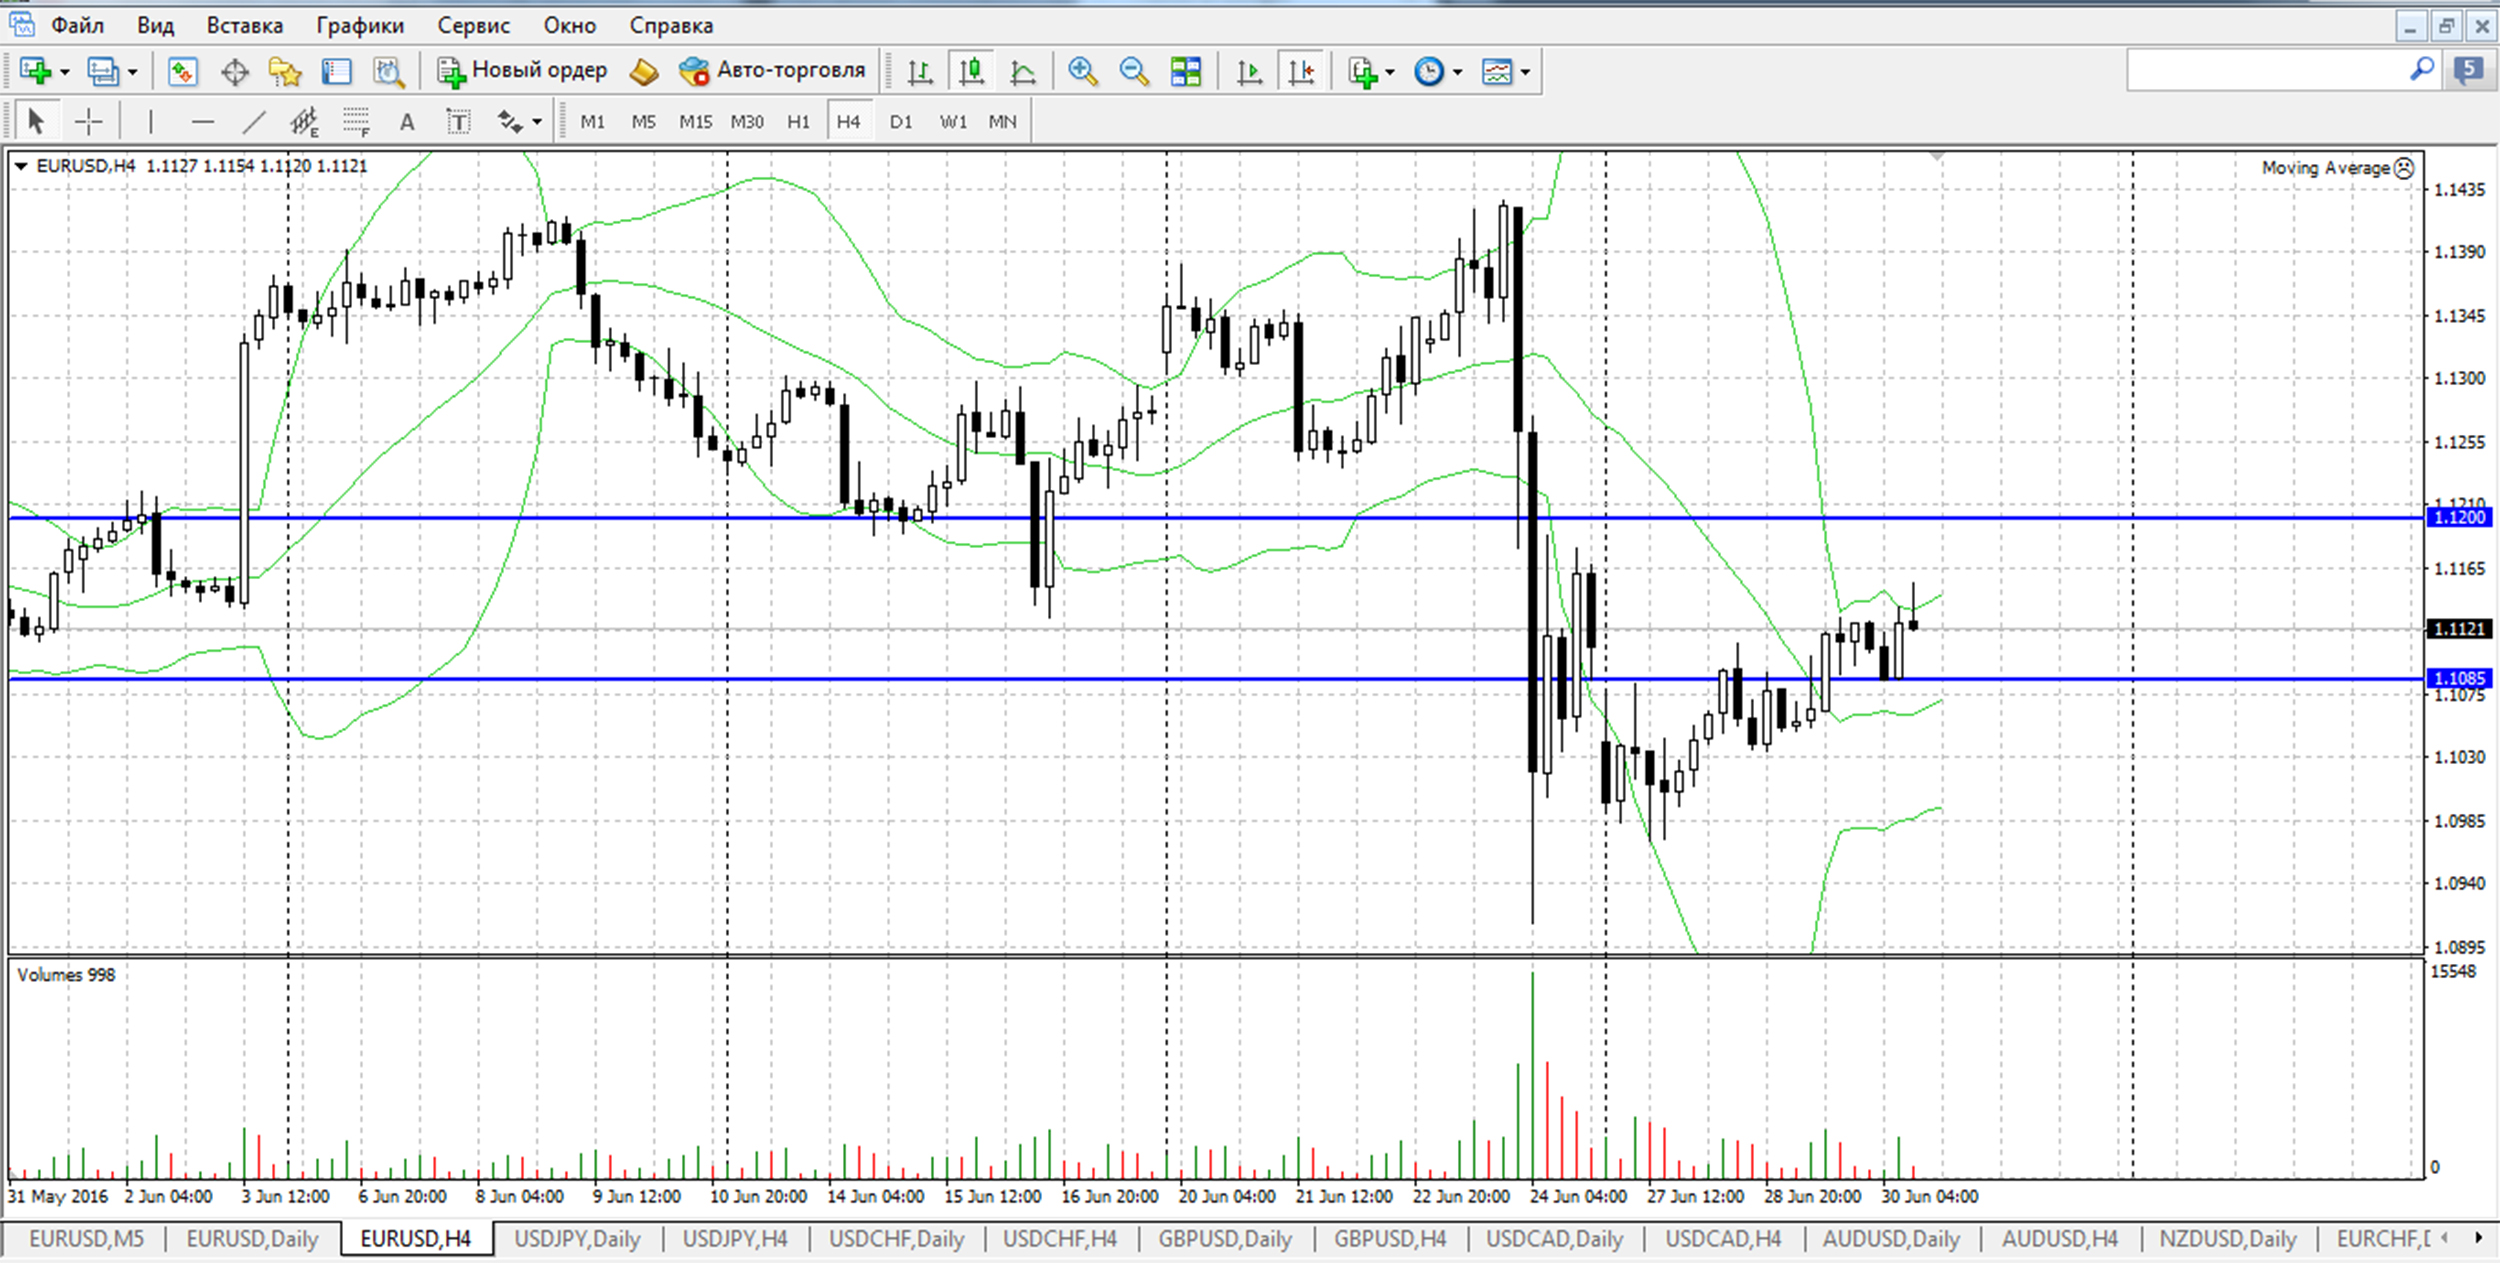Switch chart to line chart icon
This screenshot has width=2500, height=1263.
(1023, 72)
